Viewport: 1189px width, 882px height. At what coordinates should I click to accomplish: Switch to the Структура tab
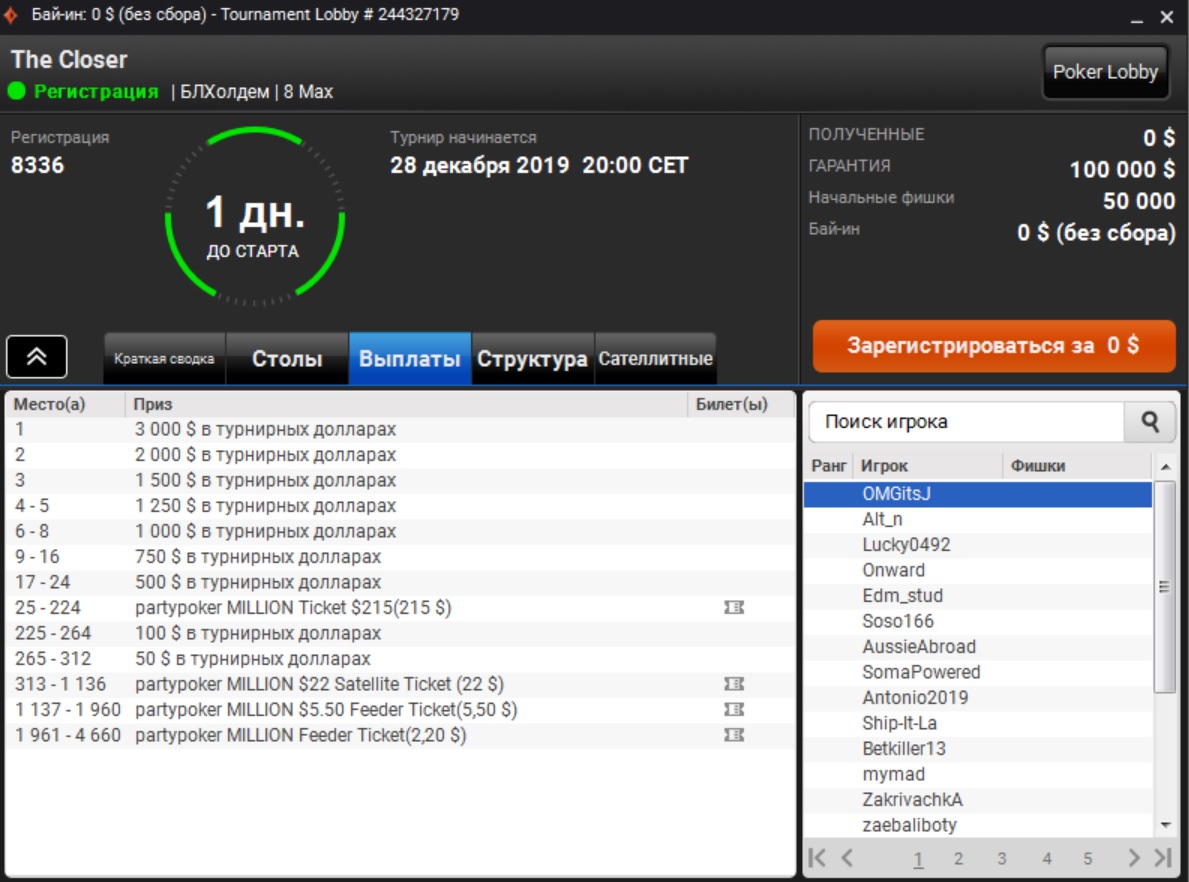tap(532, 359)
